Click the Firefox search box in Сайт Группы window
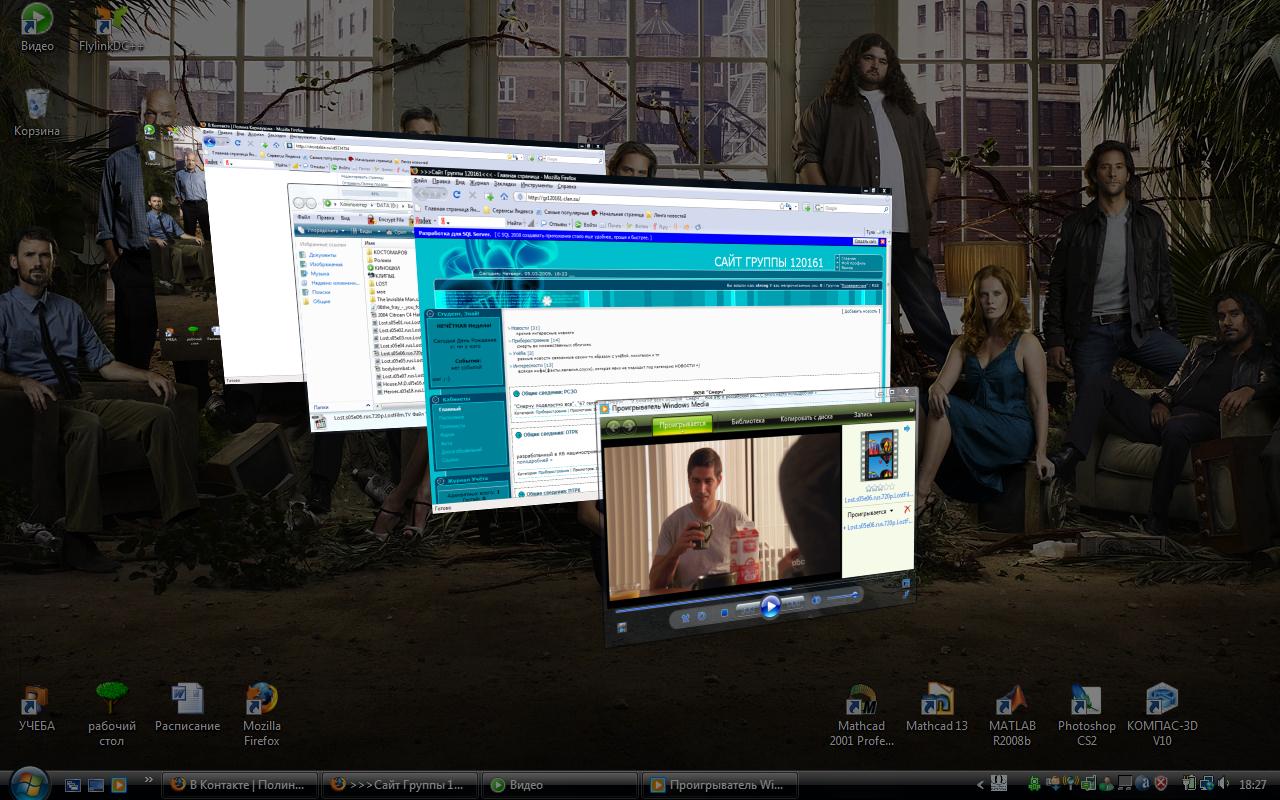This screenshot has height=800, width=1280. coord(849,208)
